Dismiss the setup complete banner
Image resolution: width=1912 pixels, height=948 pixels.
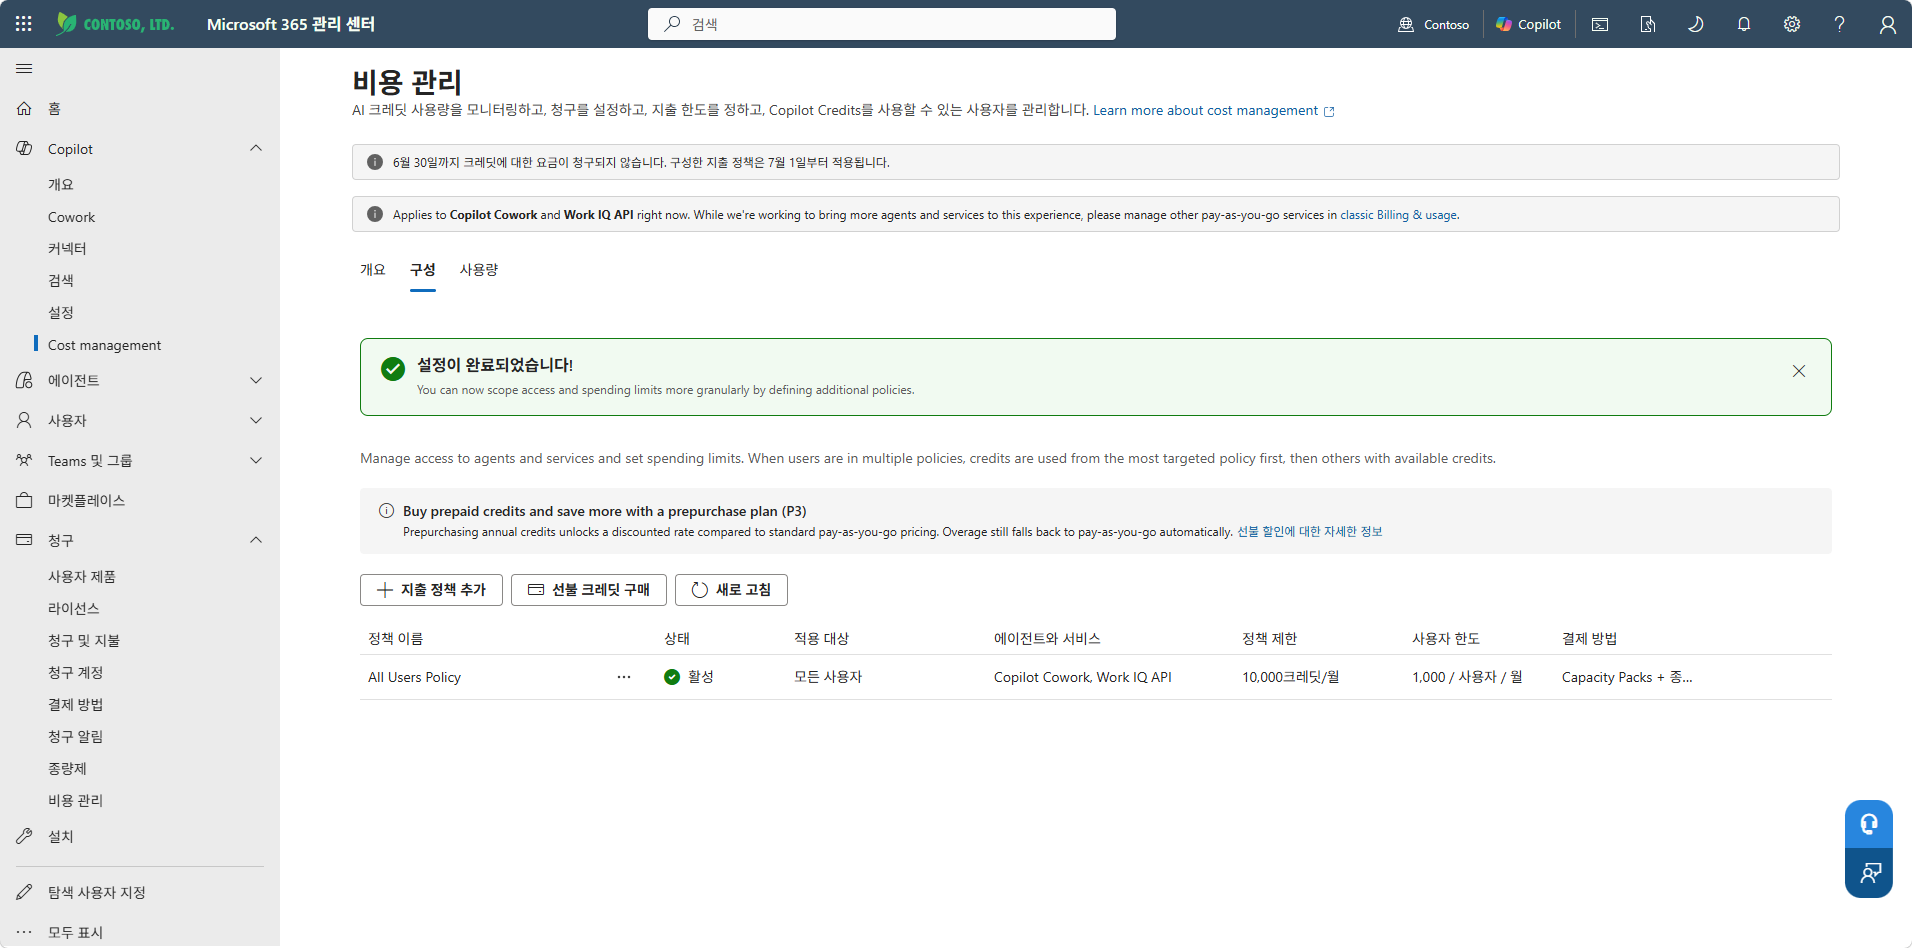click(1799, 371)
